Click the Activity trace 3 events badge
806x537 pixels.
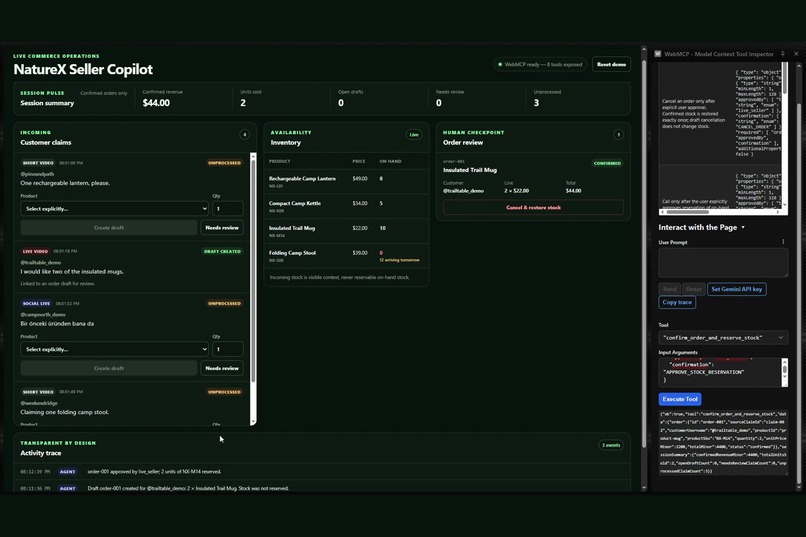point(611,445)
